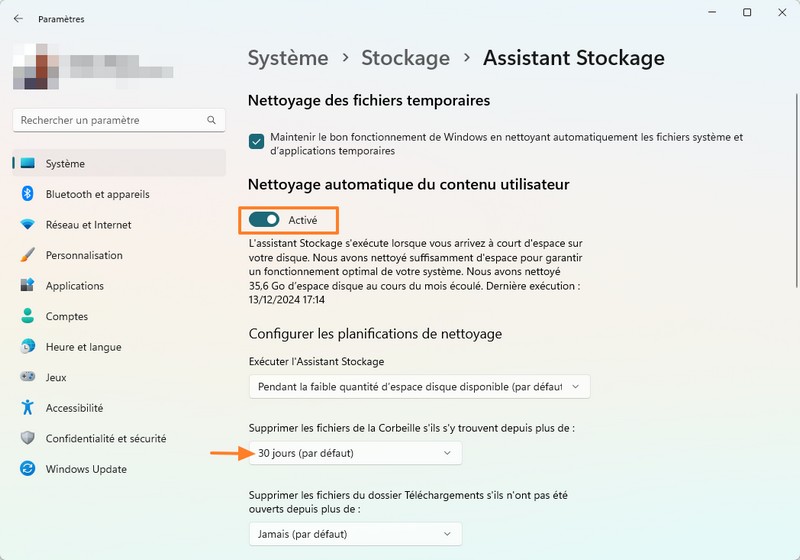Open Confidentialité et sécurité section
800x560 pixels.
pos(106,438)
